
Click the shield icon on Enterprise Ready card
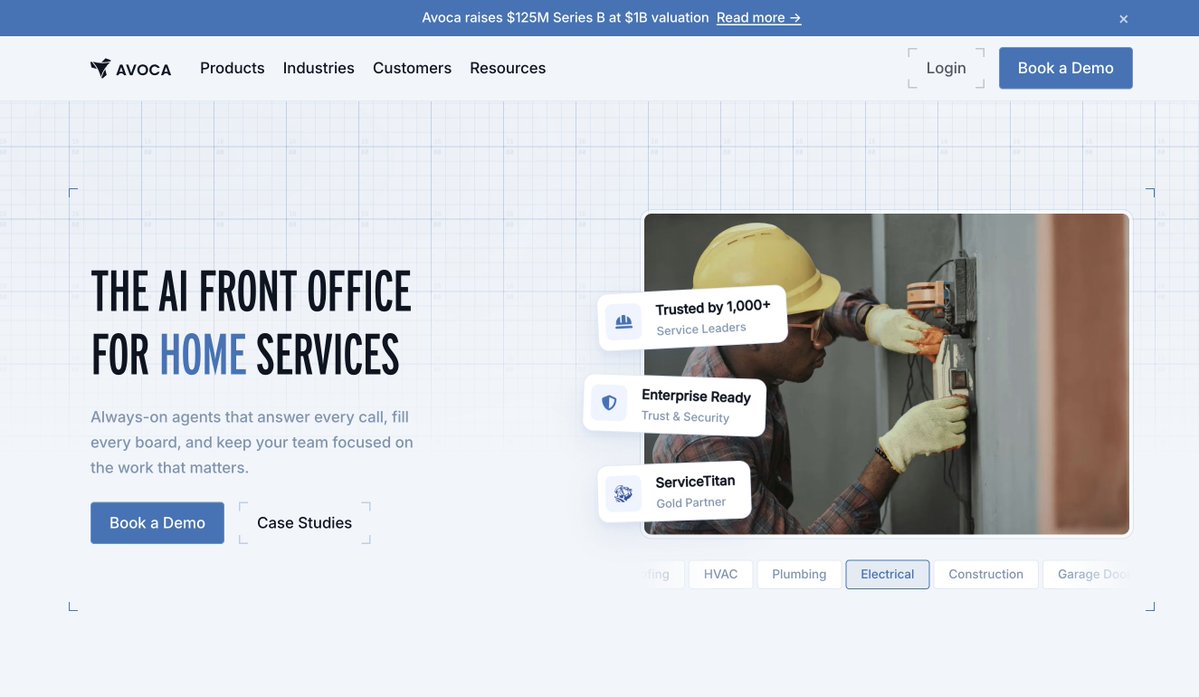(609, 403)
